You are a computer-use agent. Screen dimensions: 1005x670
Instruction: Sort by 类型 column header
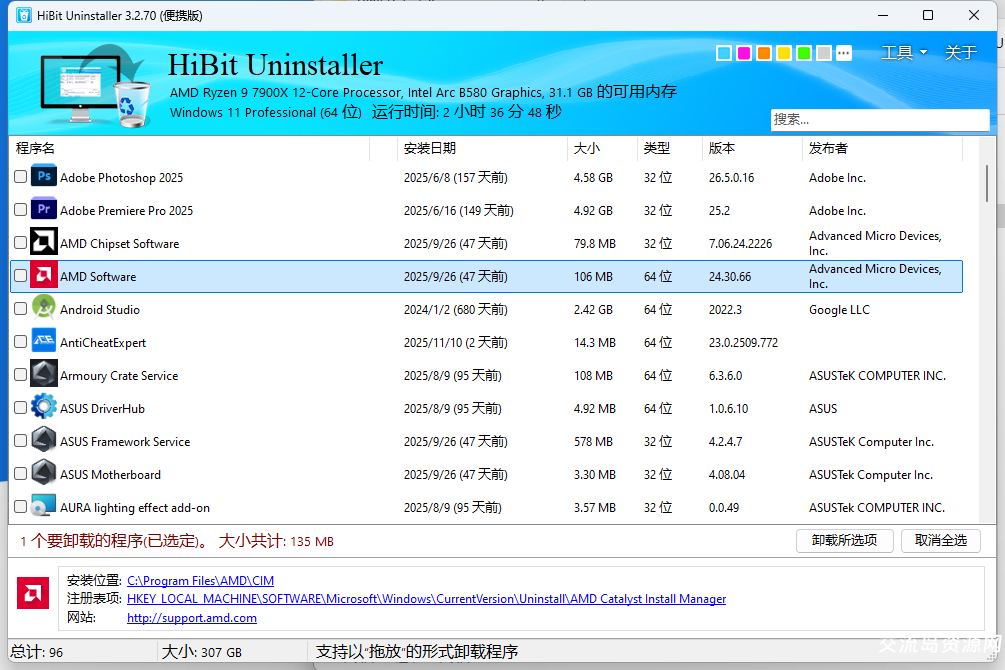pyautogui.click(x=670, y=148)
